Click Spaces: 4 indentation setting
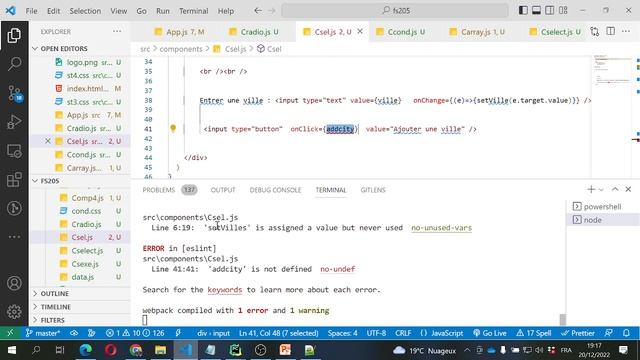The height and width of the screenshot is (360, 640). tap(342, 333)
